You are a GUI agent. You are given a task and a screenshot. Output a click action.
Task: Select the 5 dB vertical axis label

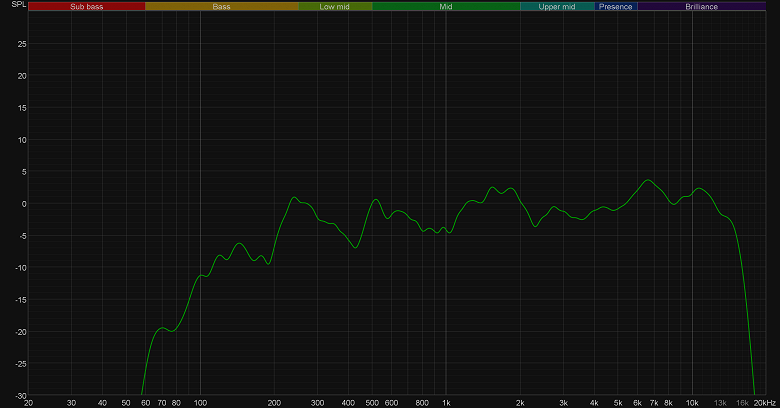[x=24, y=172]
